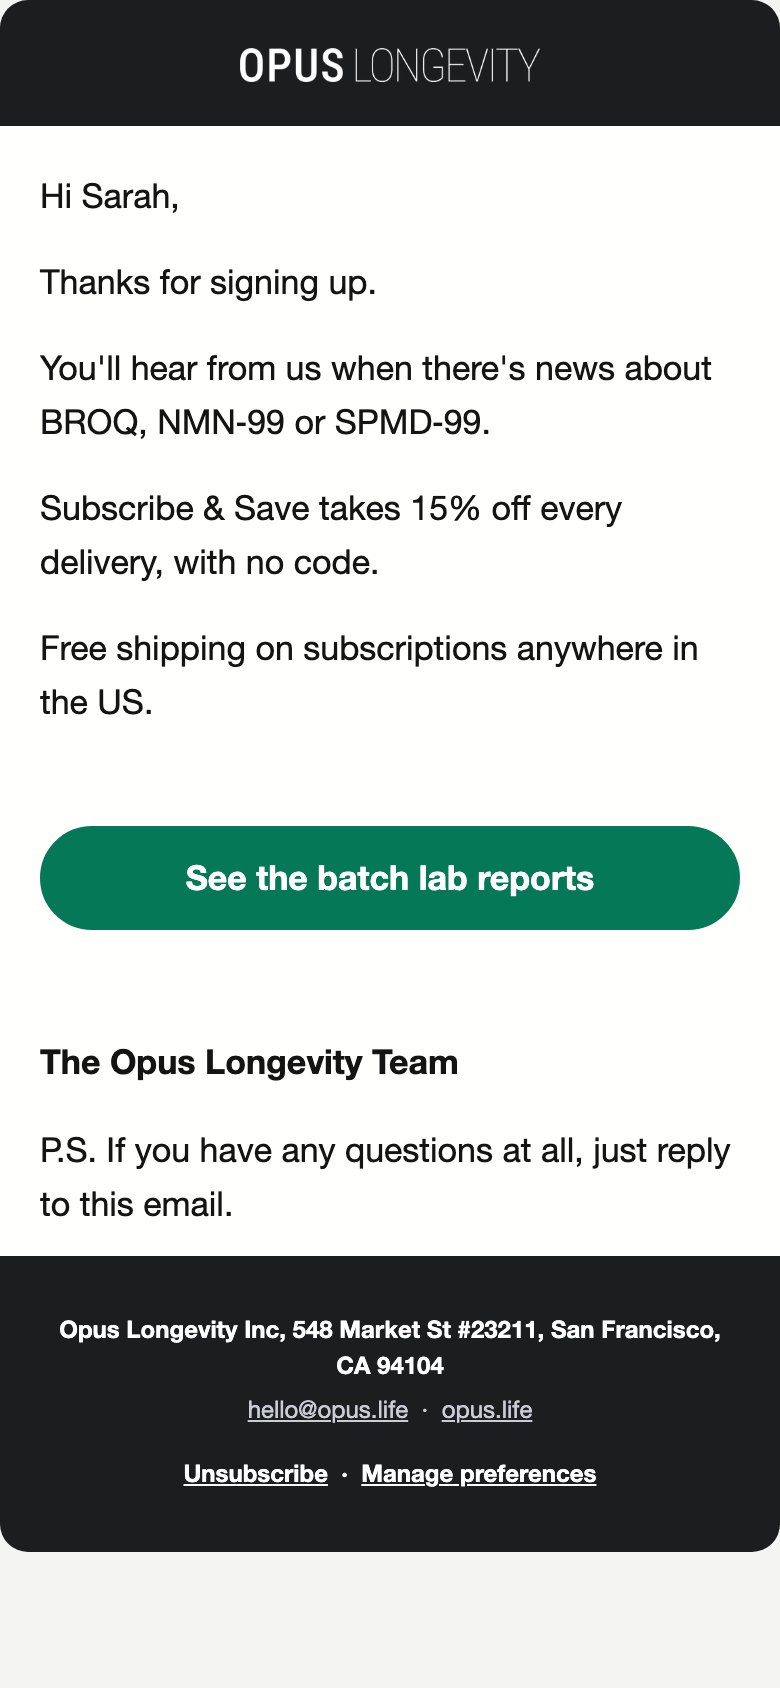
Task: Unsubscribe from these emails
Action: pos(256,1474)
